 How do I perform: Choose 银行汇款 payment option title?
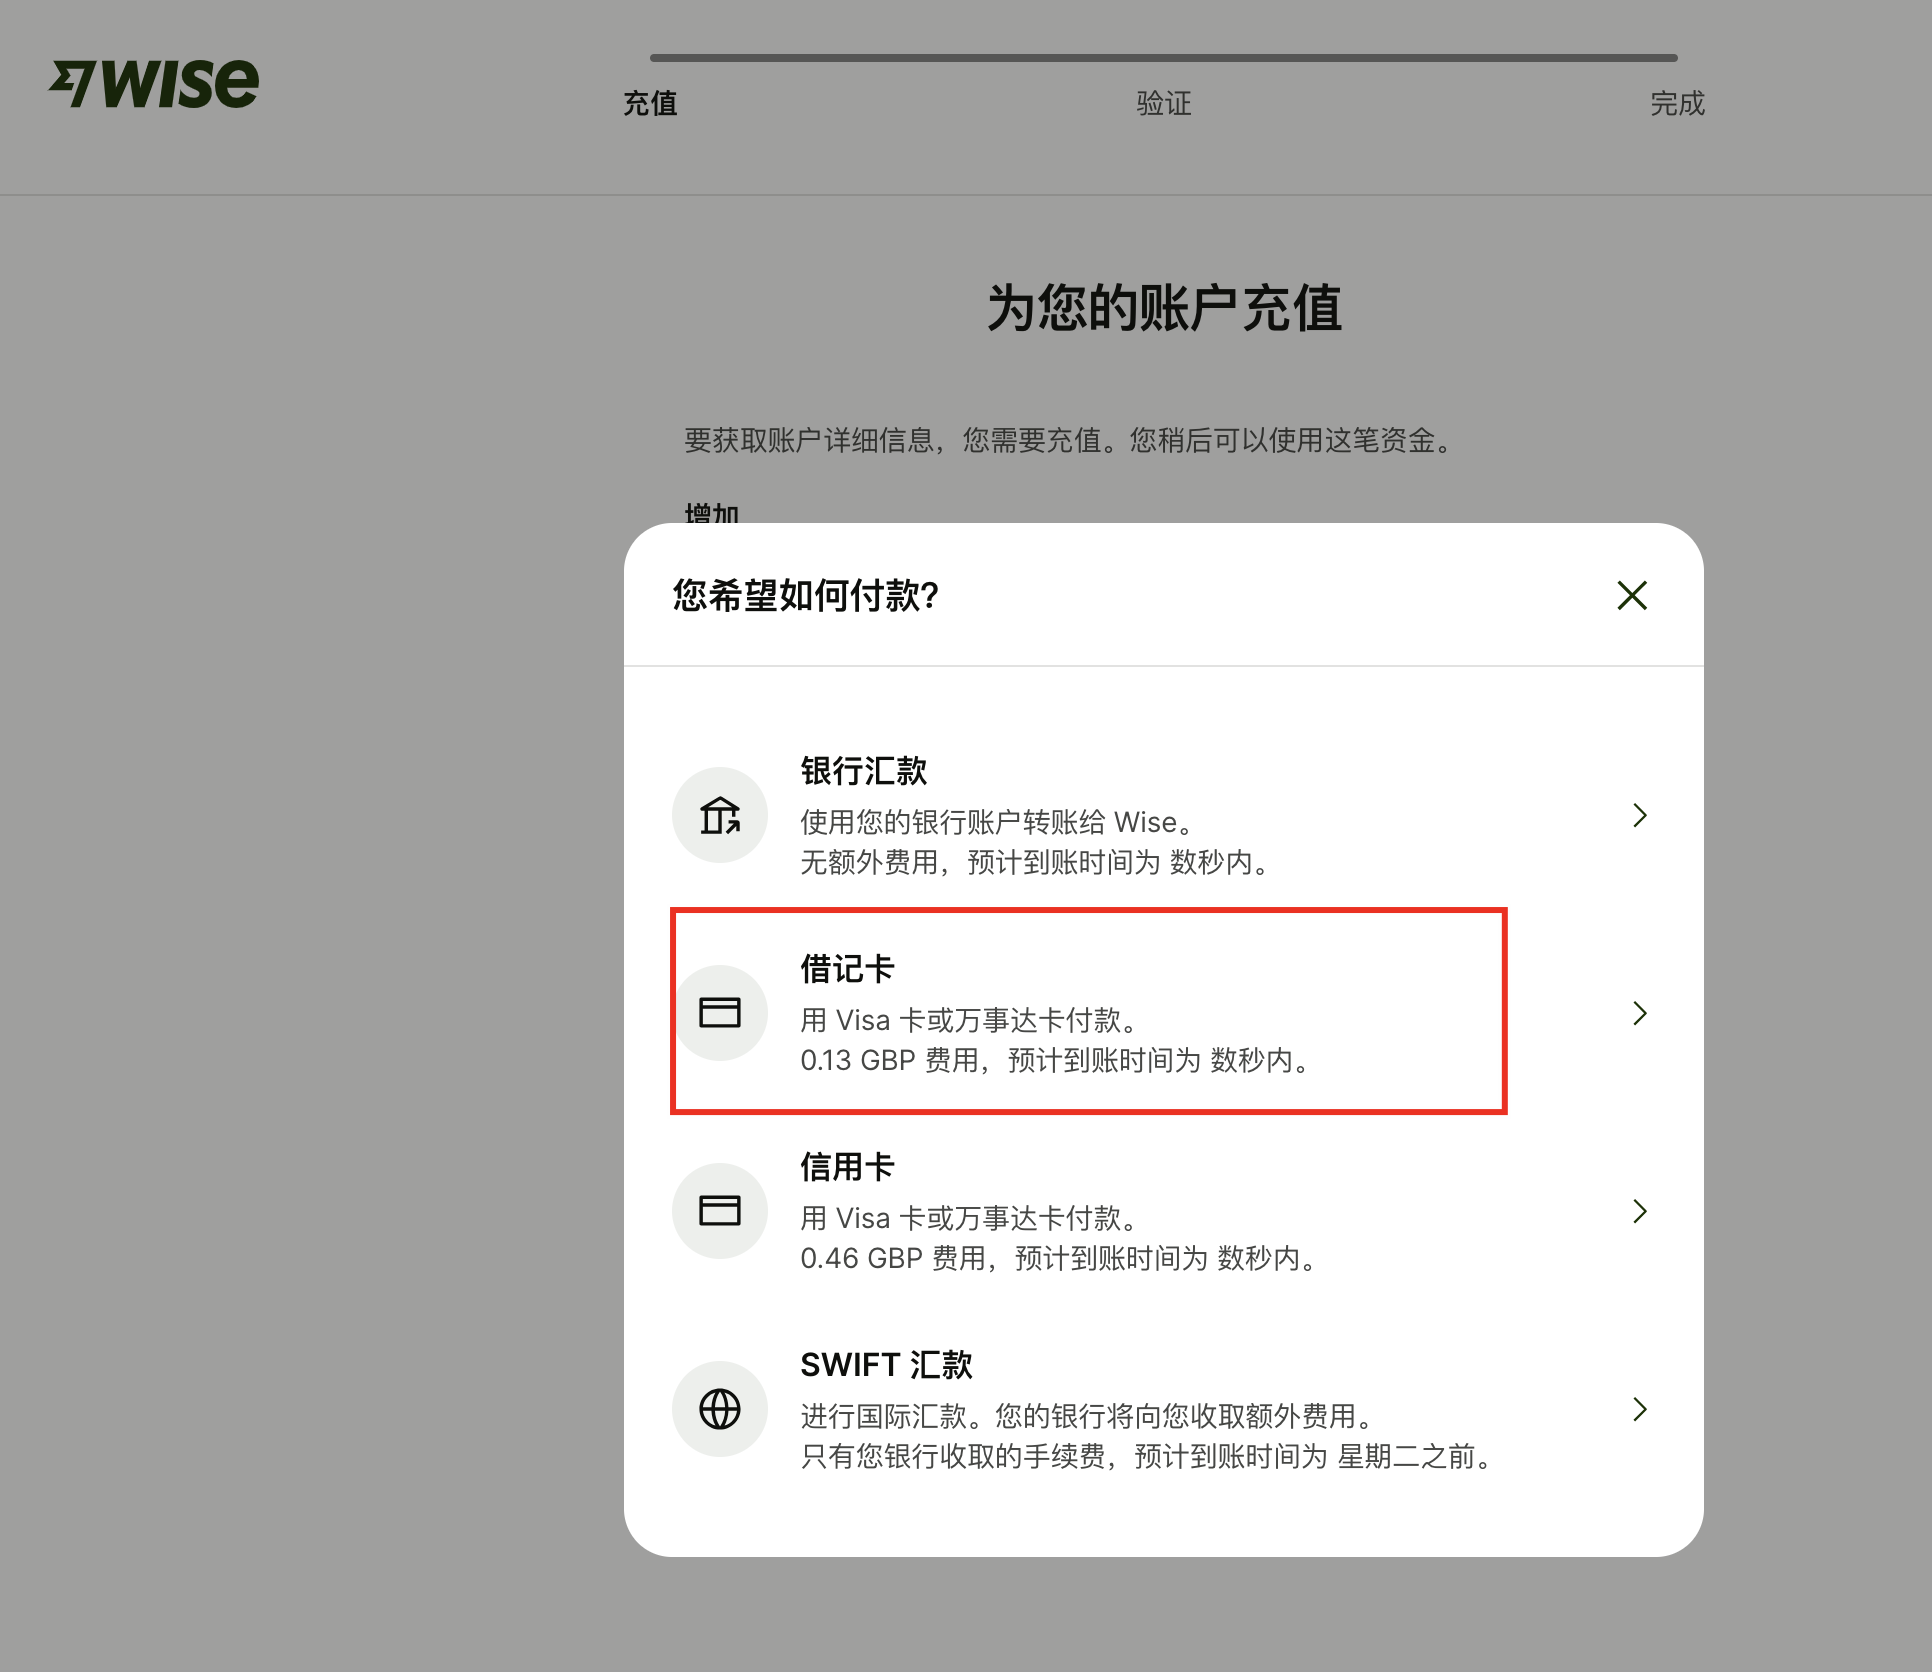tap(864, 771)
